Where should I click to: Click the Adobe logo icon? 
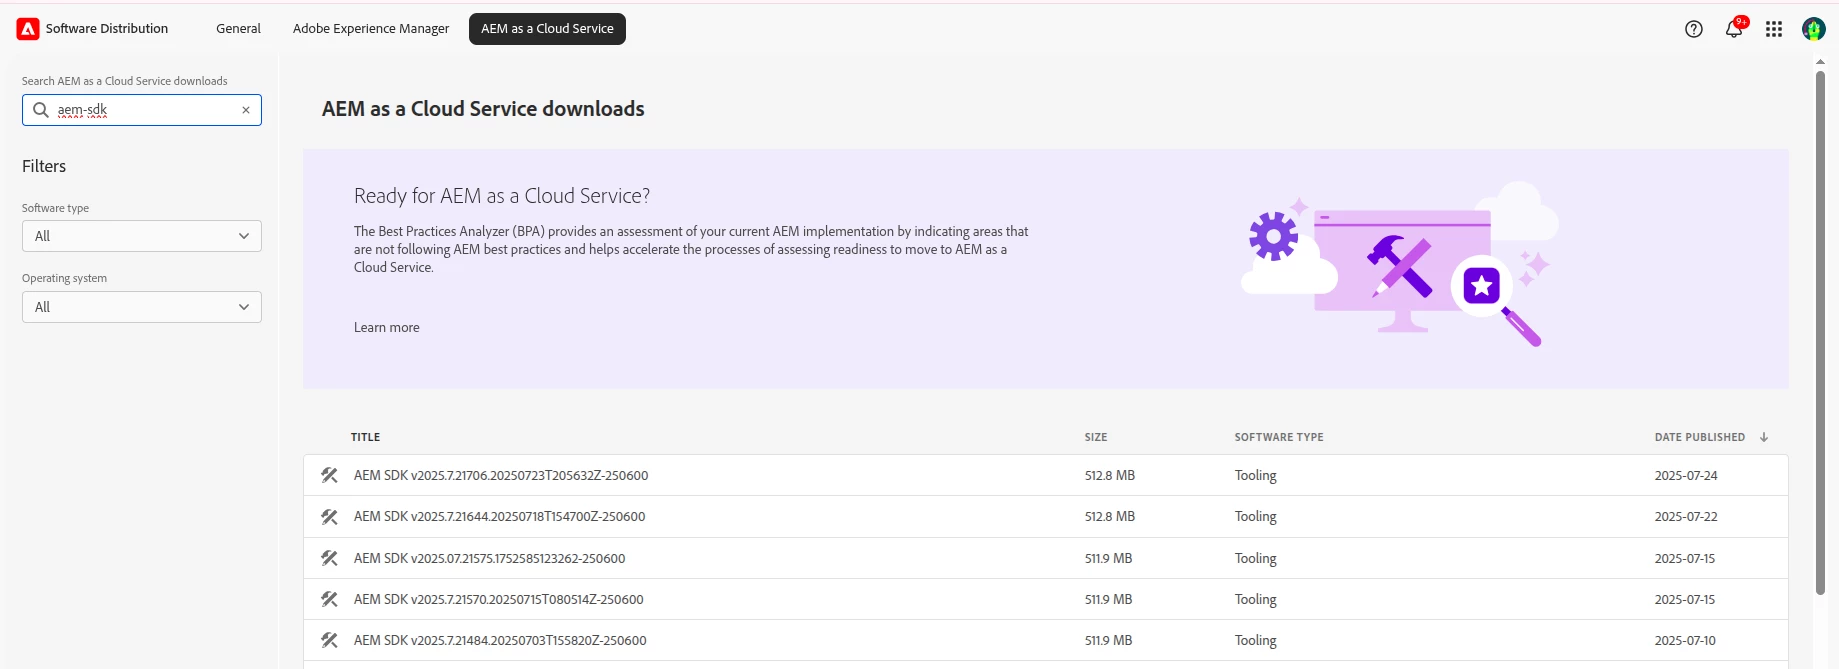(28, 29)
